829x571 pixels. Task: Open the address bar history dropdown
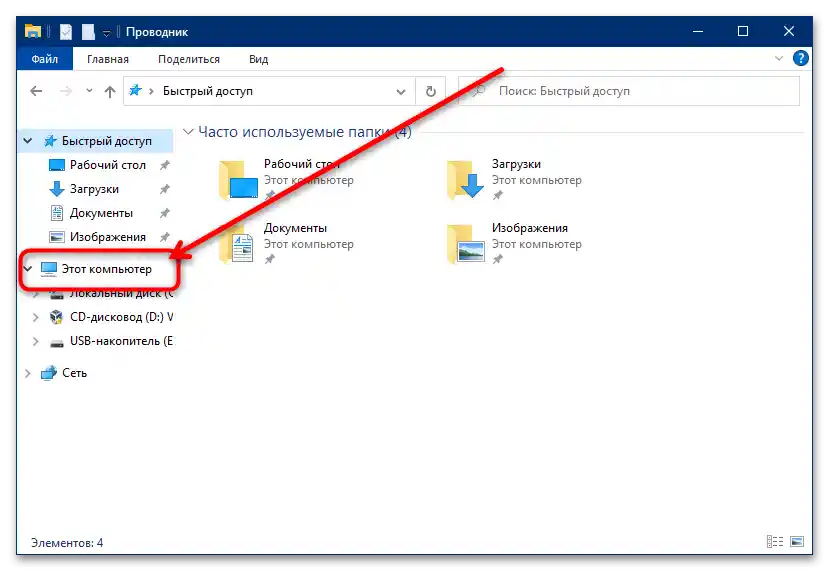(401, 91)
